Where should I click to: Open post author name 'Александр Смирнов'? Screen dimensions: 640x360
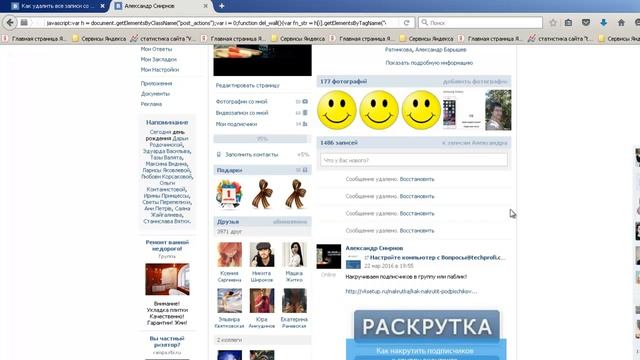(374, 248)
